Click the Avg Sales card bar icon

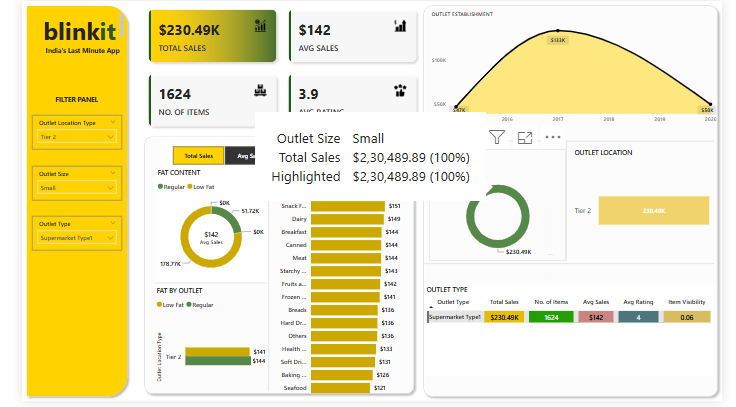pyautogui.click(x=400, y=26)
